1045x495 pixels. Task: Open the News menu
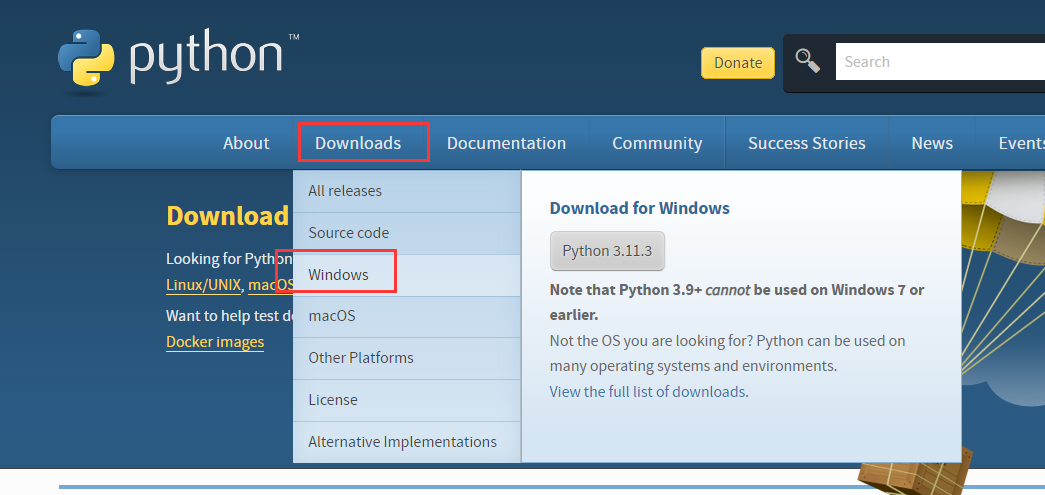932,143
